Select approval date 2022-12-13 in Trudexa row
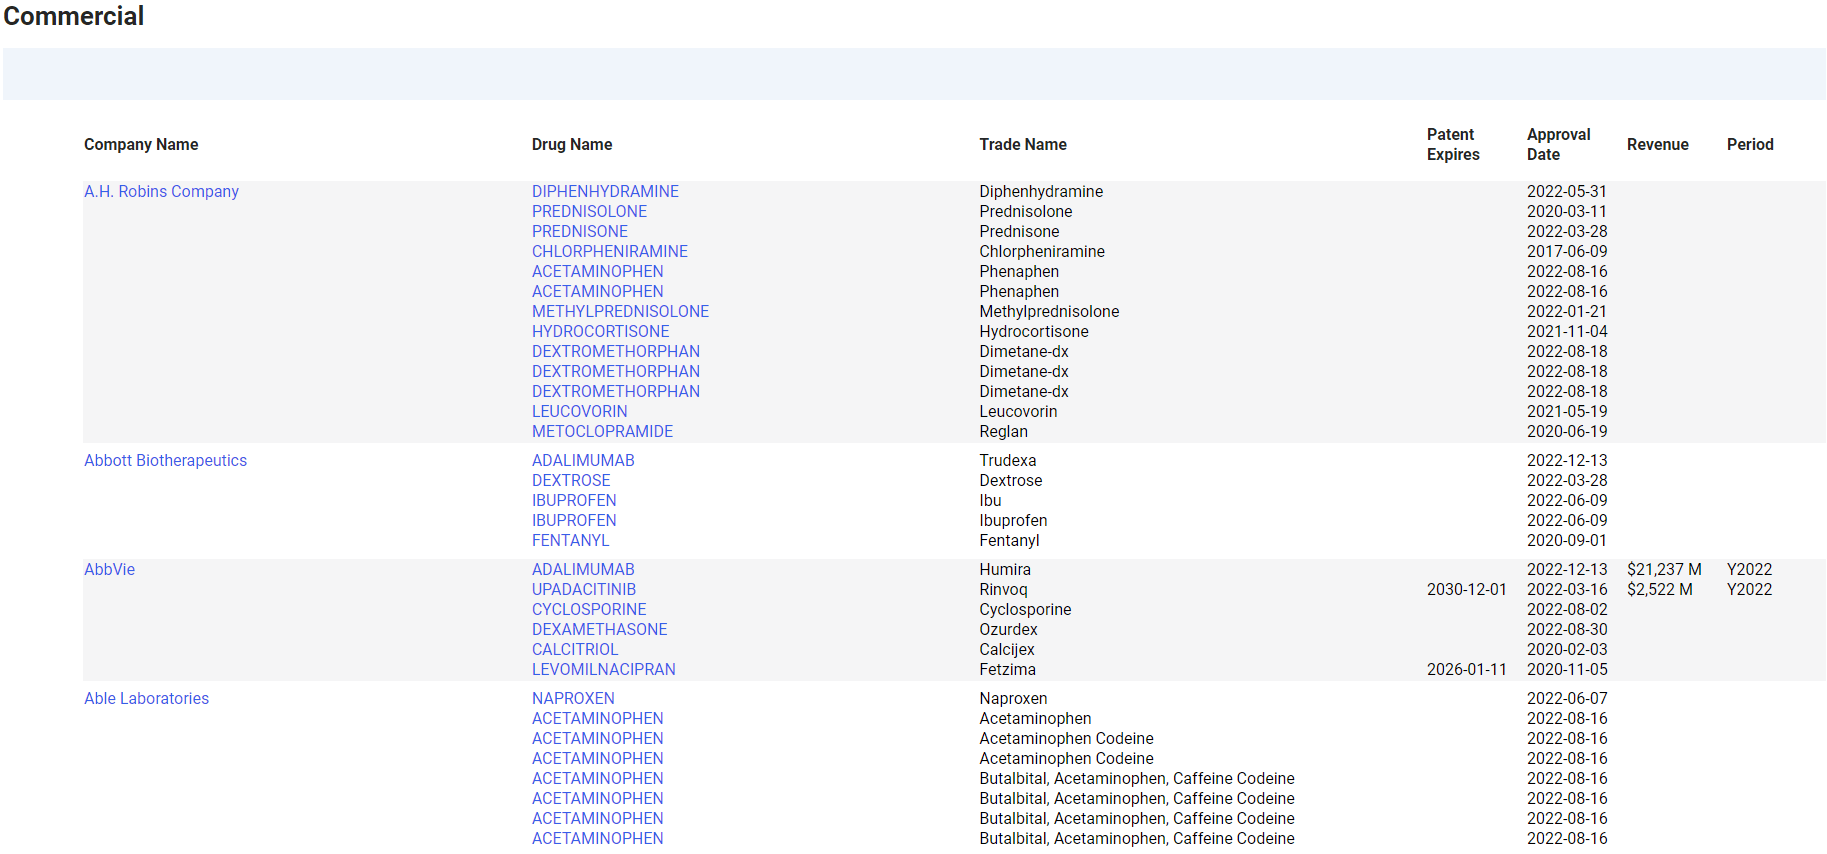Screen dimensions: 1827x854 click(1567, 460)
